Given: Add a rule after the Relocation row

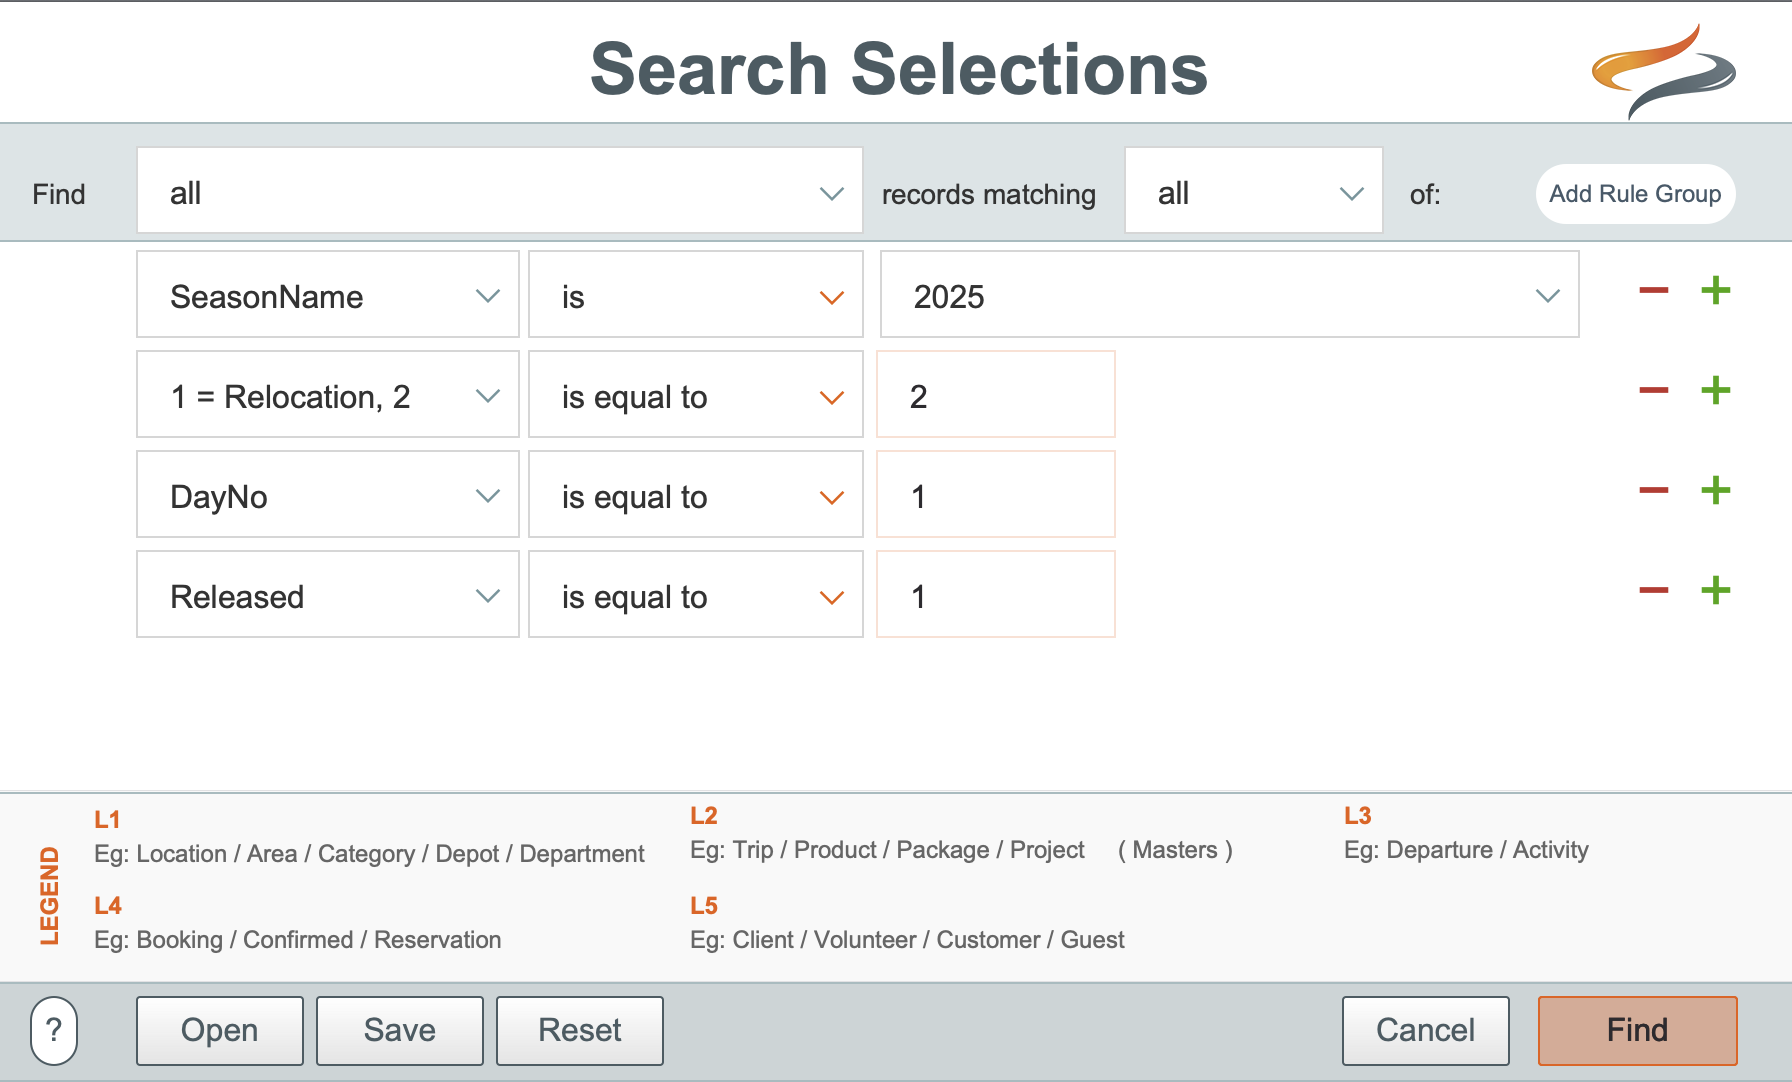Looking at the screenshot, I should 1716,391.
